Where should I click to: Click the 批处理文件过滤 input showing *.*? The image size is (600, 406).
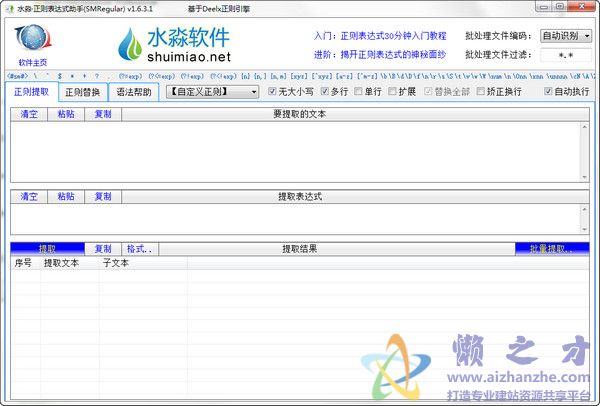566,55
